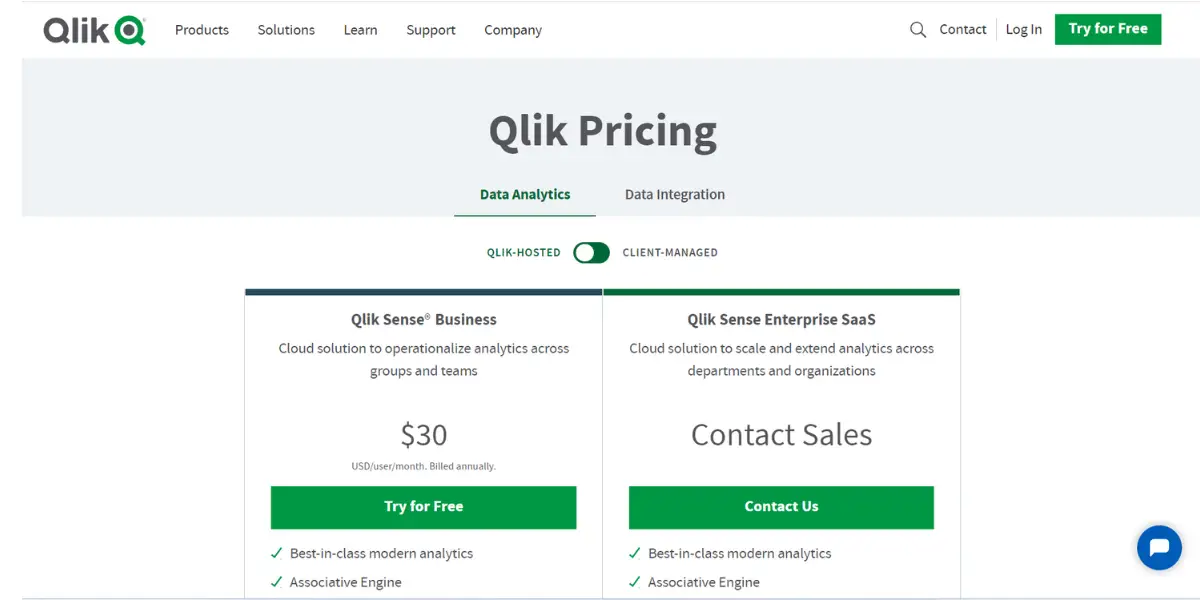Click the $30 price in Business plan
The height and width of the screenshot is (600, 1200).
click(x=424, y=435)
